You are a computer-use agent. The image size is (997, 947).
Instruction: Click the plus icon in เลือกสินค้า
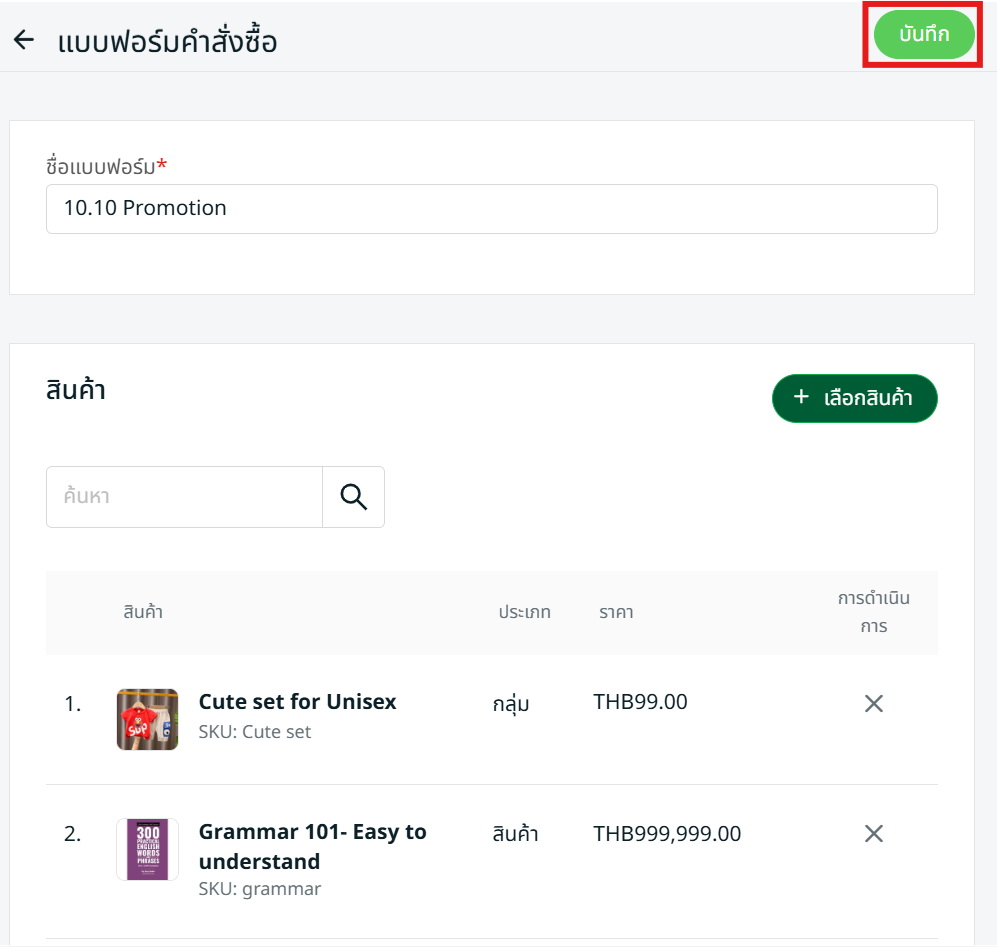tap(800, 398)
